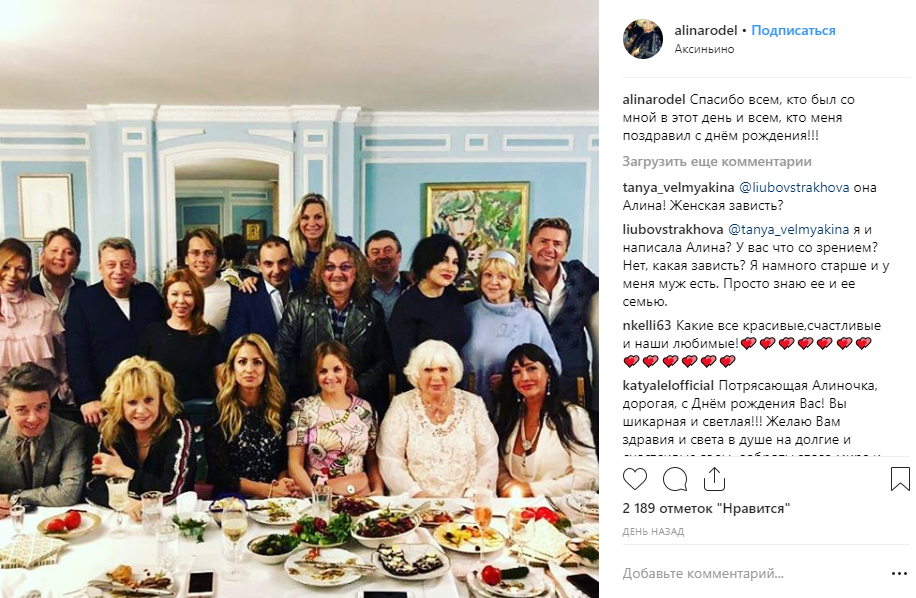The image size is (916, 598).
Task: Open the Аксиньино location link
Action: click(704, 48)
